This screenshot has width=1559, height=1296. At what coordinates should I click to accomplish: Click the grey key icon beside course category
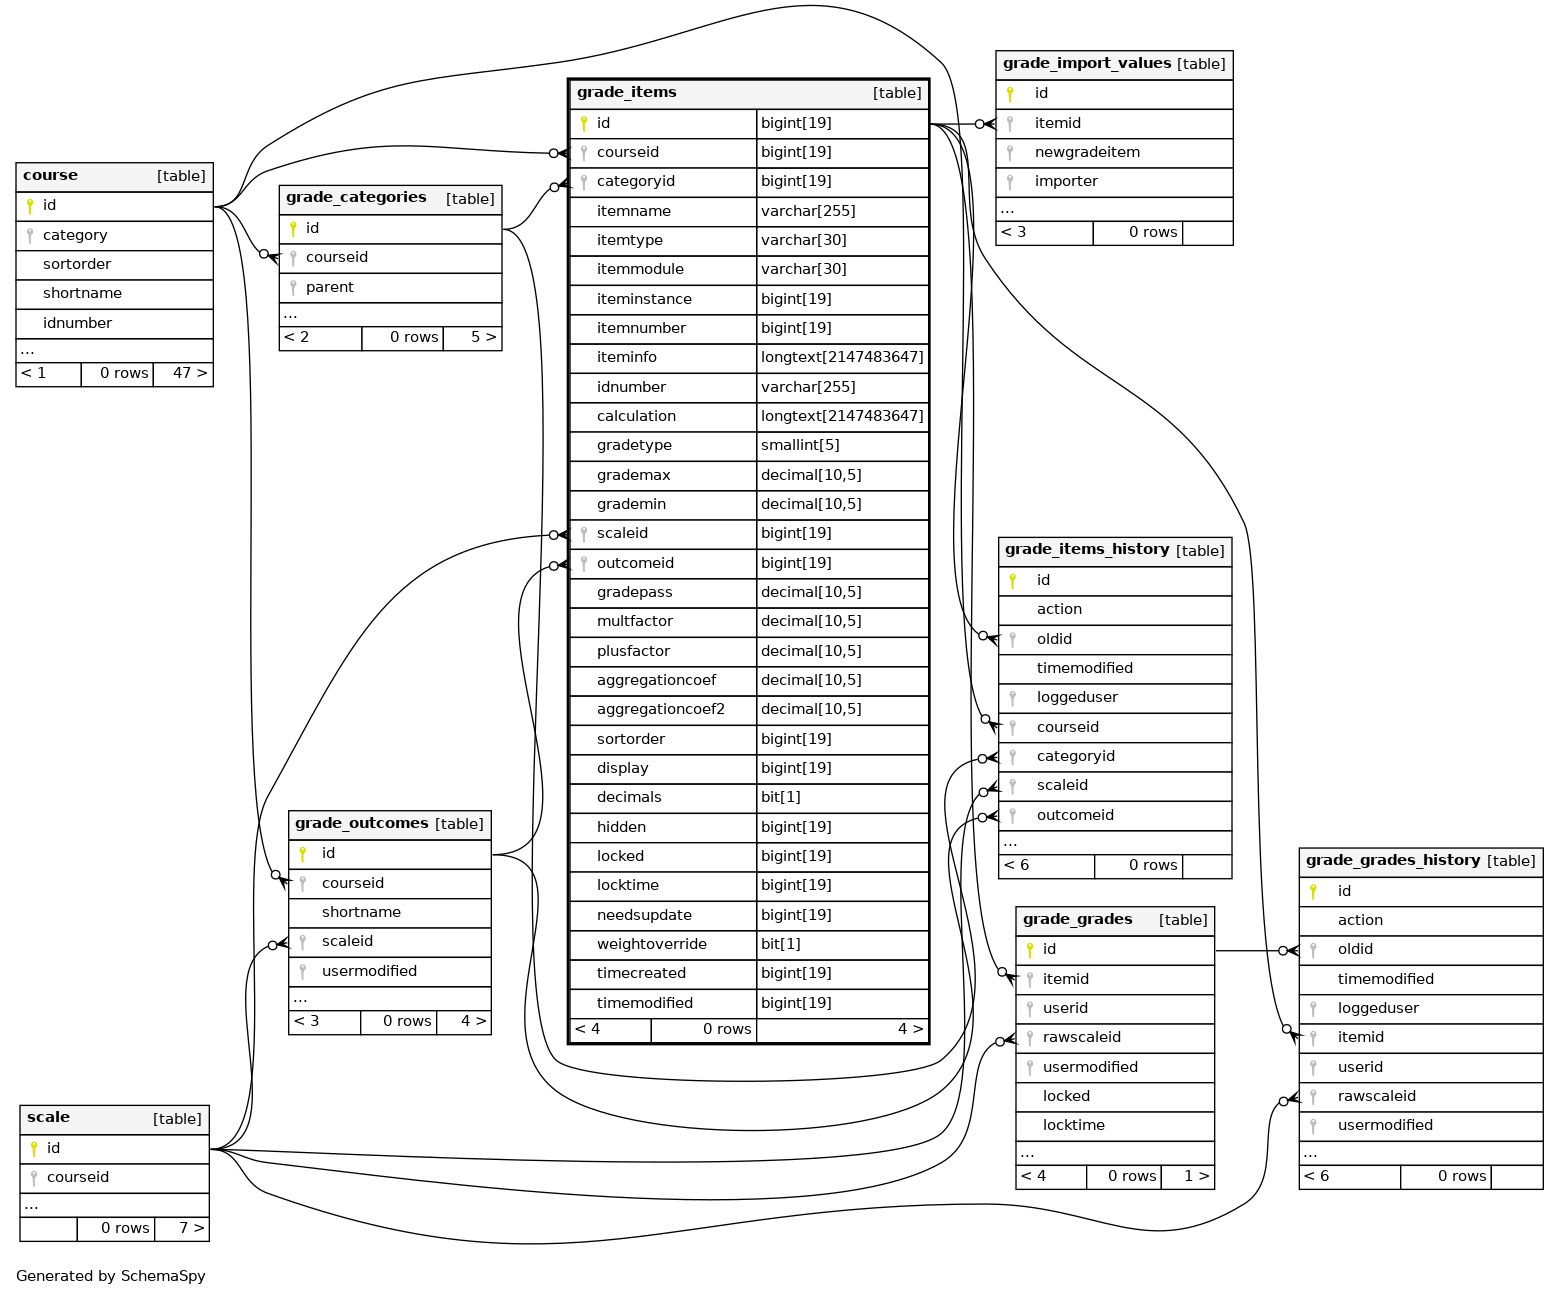click(30, 236)
